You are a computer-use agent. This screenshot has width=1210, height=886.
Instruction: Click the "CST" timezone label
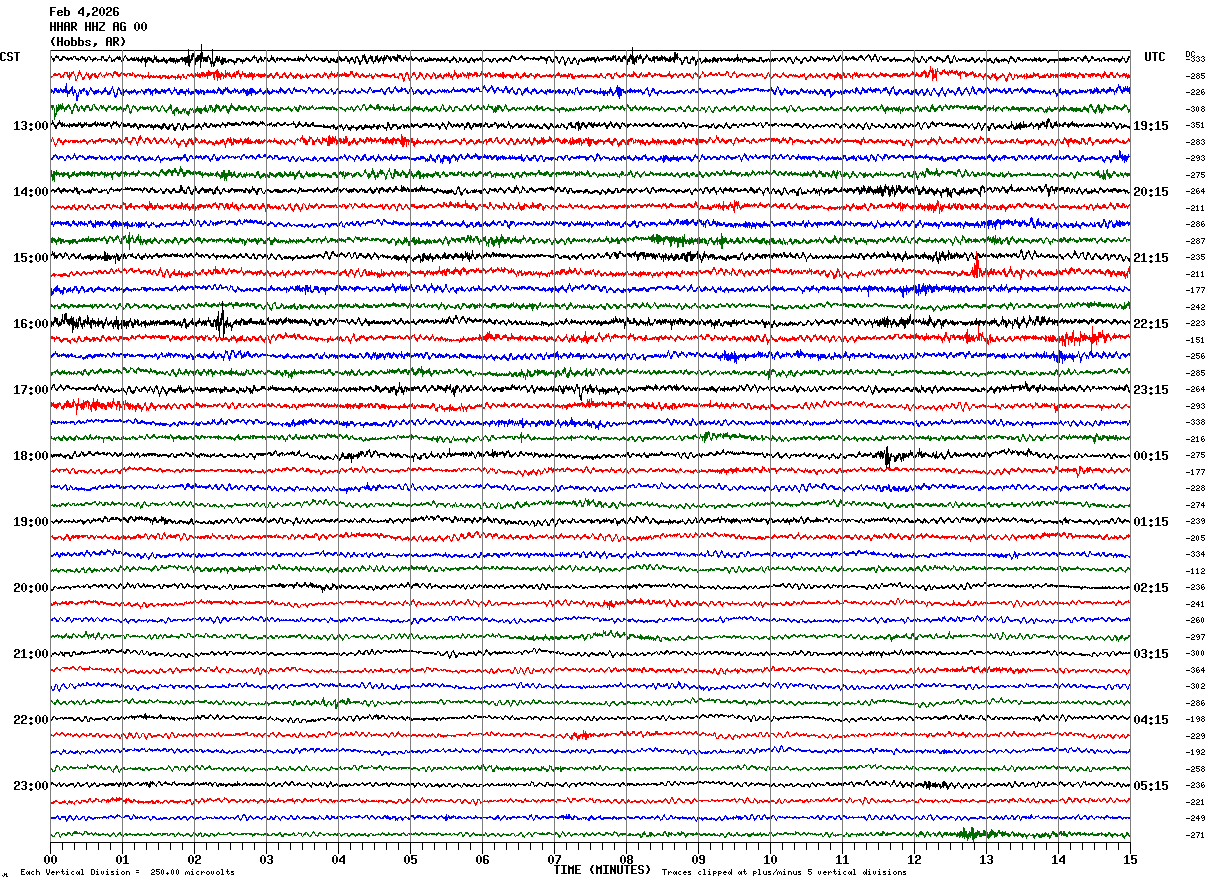[x=10, y=57]
